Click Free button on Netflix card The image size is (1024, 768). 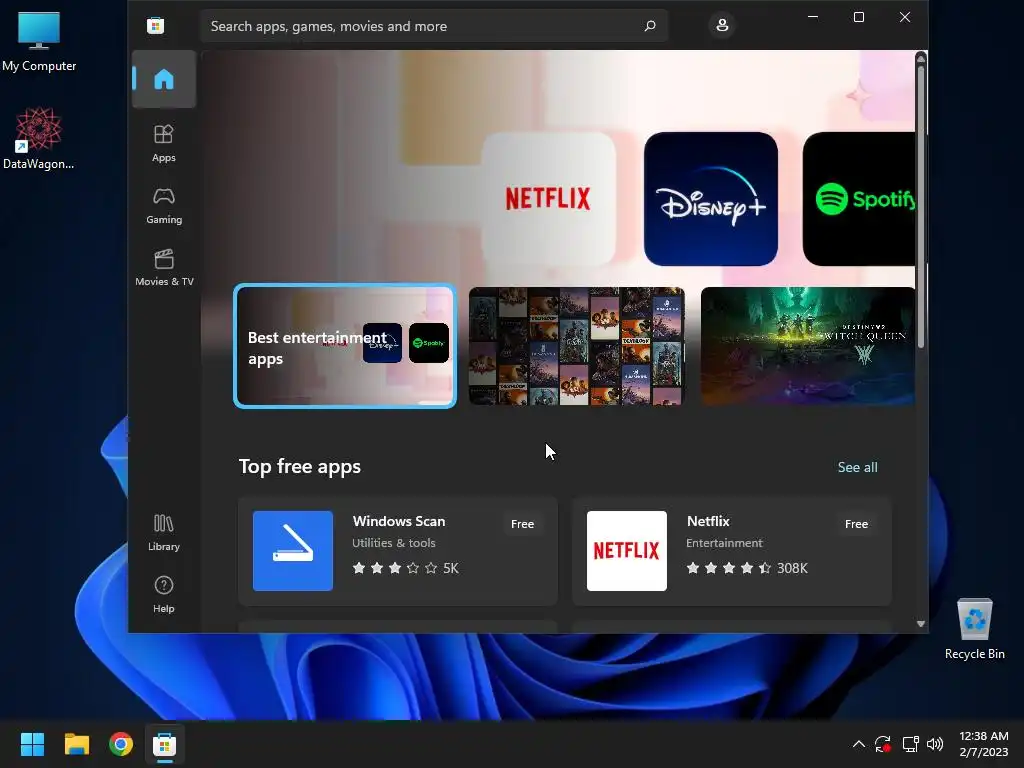(856, 524)
